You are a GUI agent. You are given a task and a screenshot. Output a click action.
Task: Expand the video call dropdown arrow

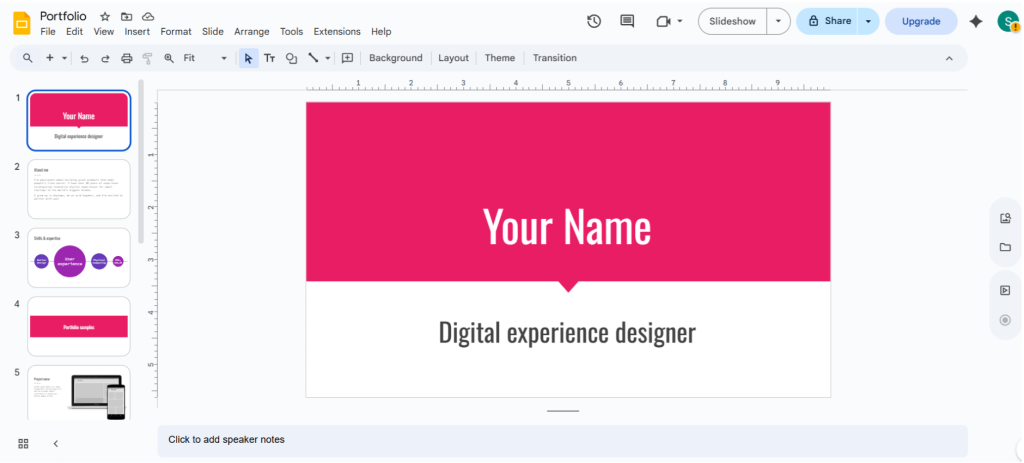680,21
